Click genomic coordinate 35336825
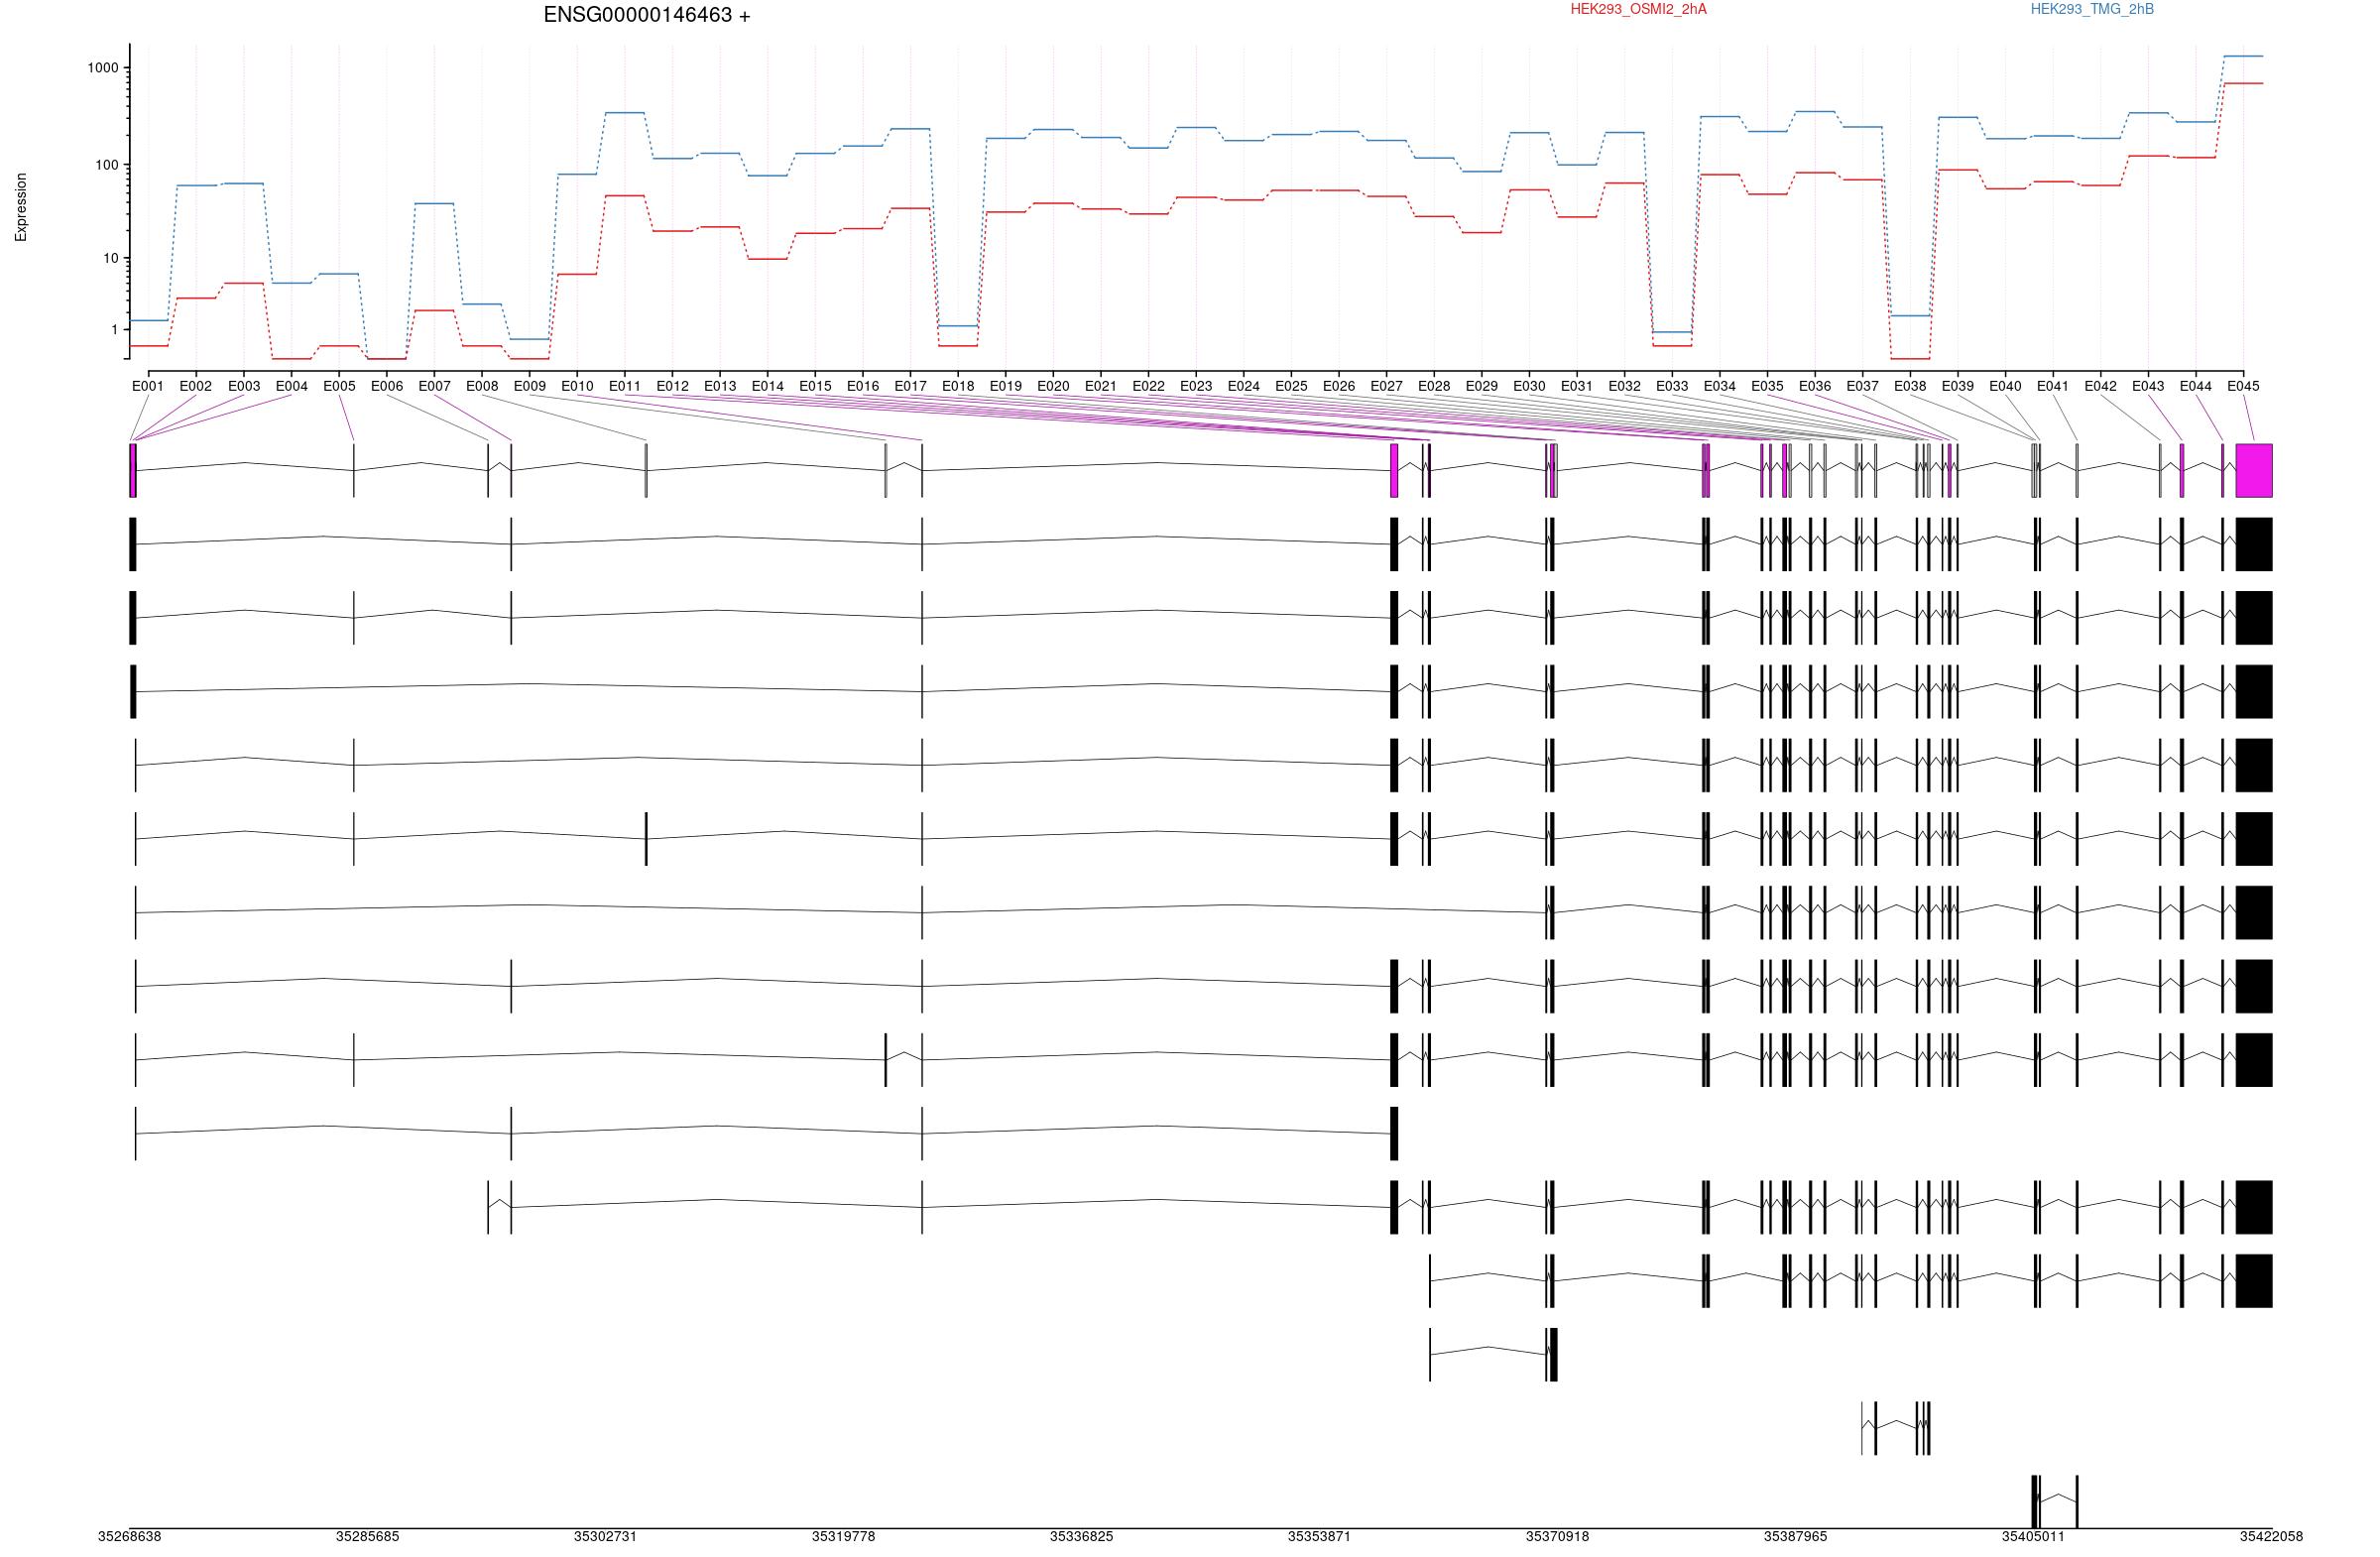Screen dimensions: 2380x1557 (x=1081, y=1536)
